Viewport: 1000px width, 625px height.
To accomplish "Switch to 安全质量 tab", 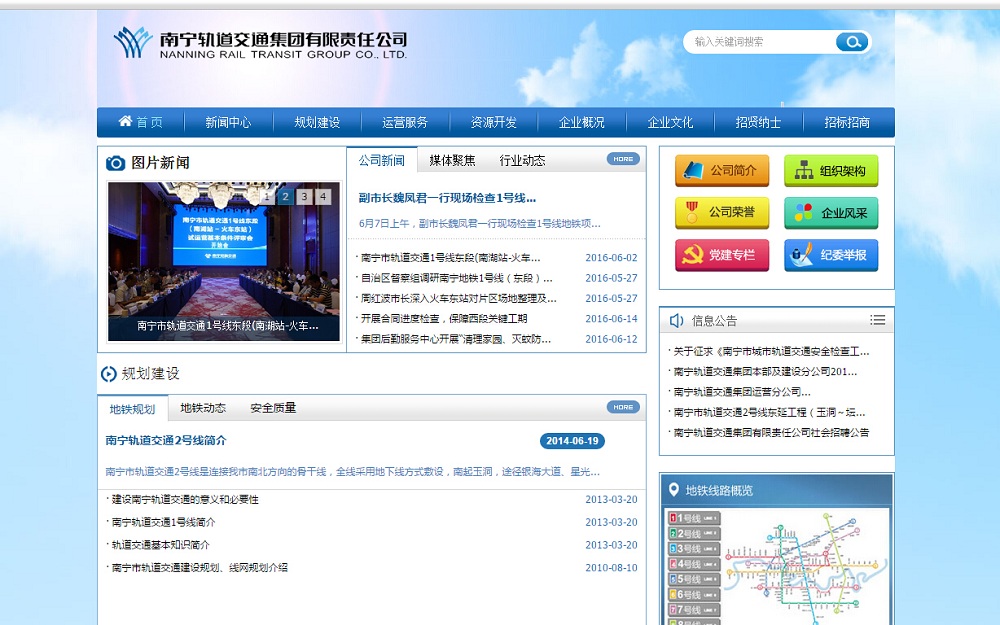I will point(273,408).
